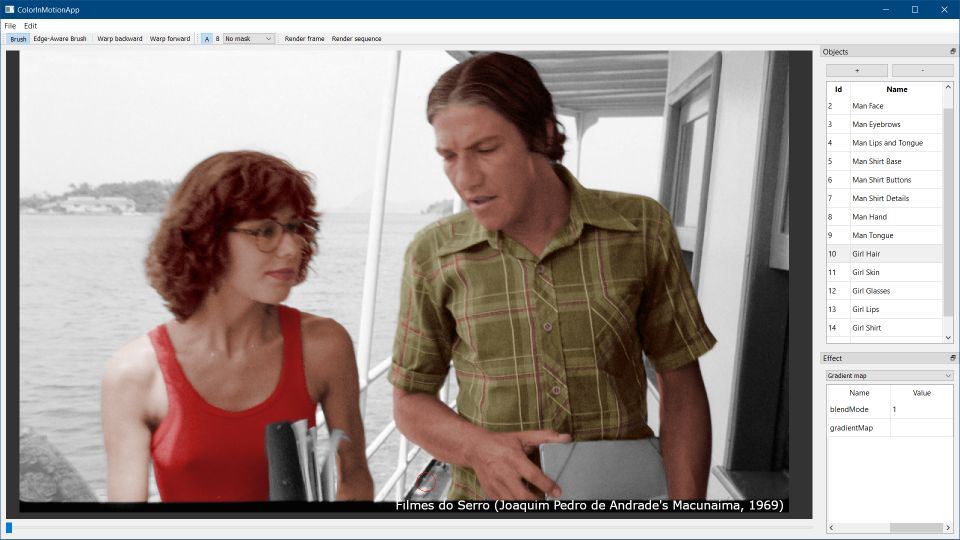Minimize the ColorInMotionApp window

click(x=886, y=9)
